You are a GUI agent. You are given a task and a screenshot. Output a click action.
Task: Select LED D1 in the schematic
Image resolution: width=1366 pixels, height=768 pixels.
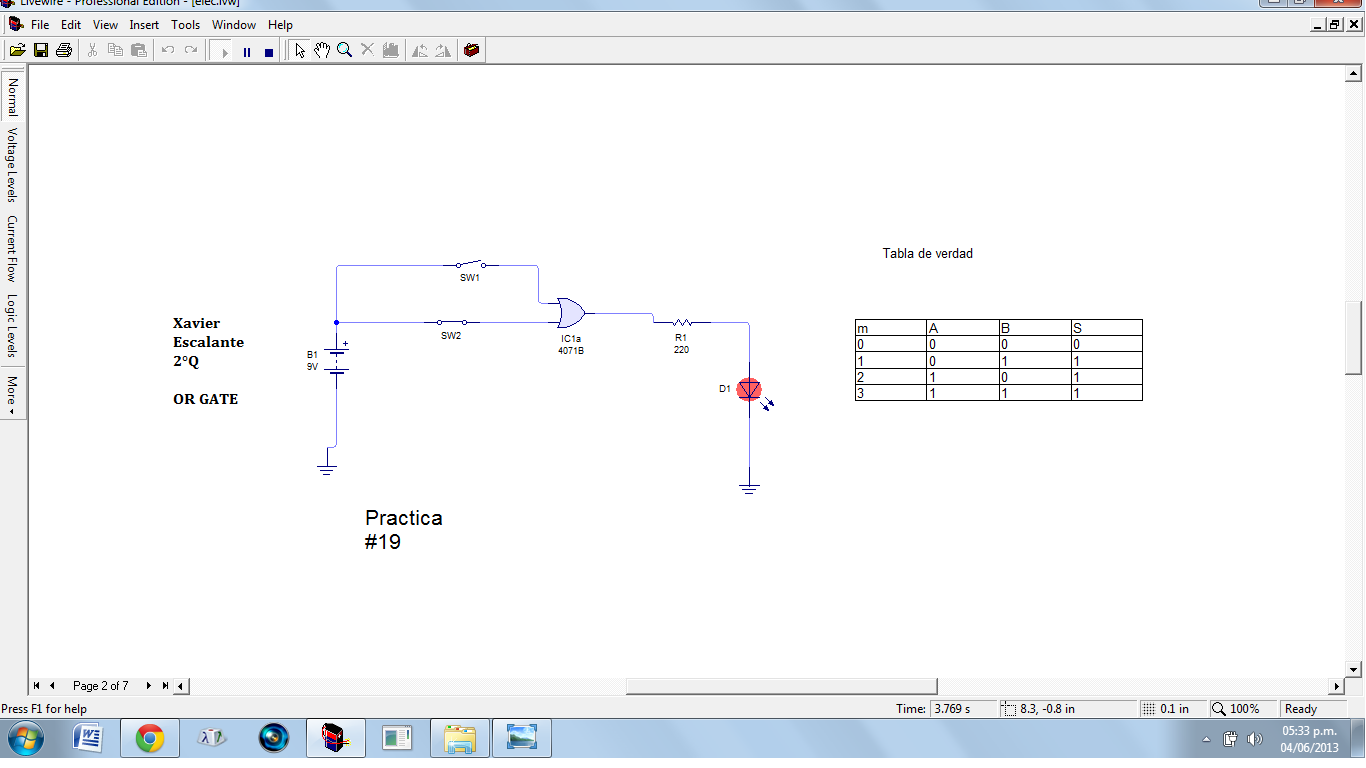(x=748, y=390)
